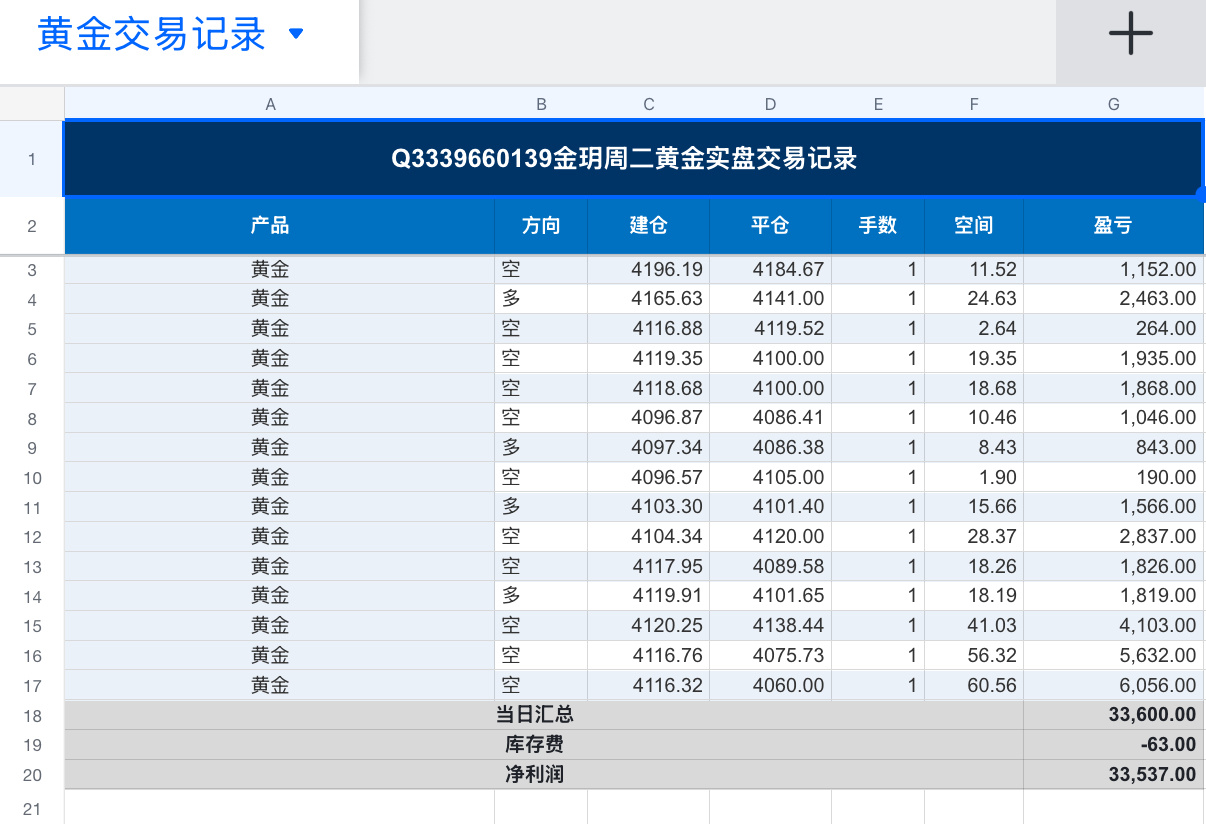The height and width of the screenshot is (824, 1206).
Task: Select column E header
Action: coord(878,104)
